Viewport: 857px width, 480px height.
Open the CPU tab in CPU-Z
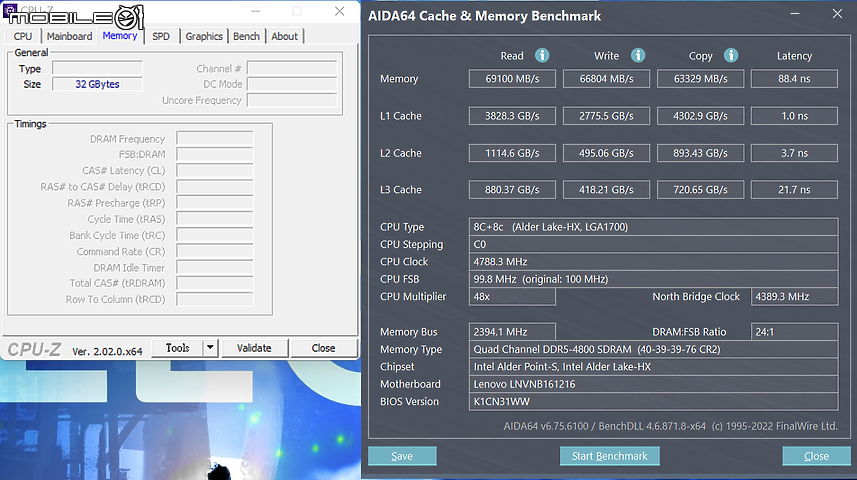pyautogui.click(x=23, y=36)
